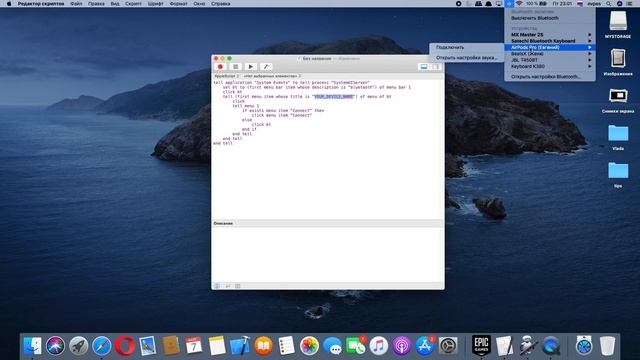Open Opera from the Dock

tap(125, 346)
